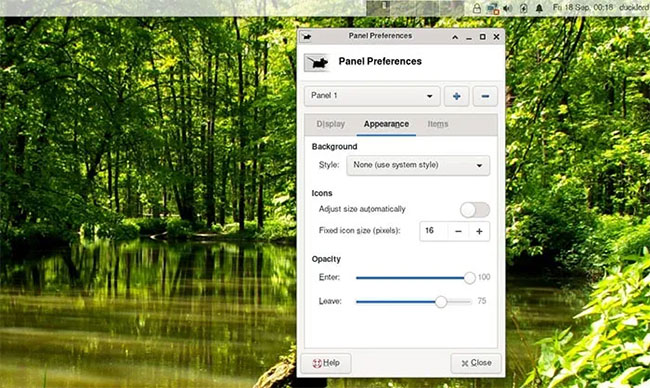The height and width of the screenshot is (388, 650).
Task: Add a new panel with plus button
Action: point(456,96)
